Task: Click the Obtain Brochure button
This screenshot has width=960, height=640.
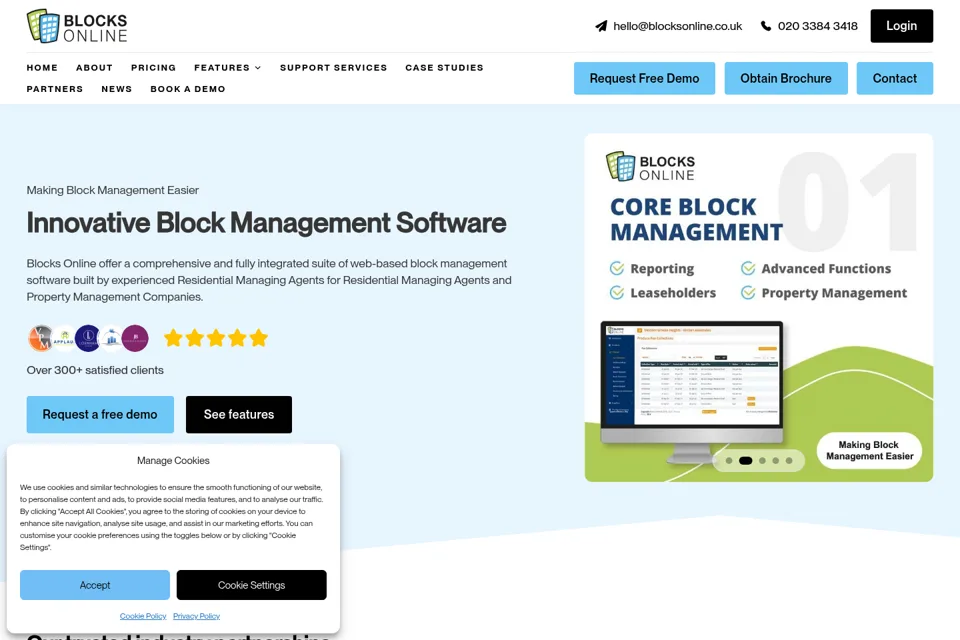Action: tap(786, 78)
